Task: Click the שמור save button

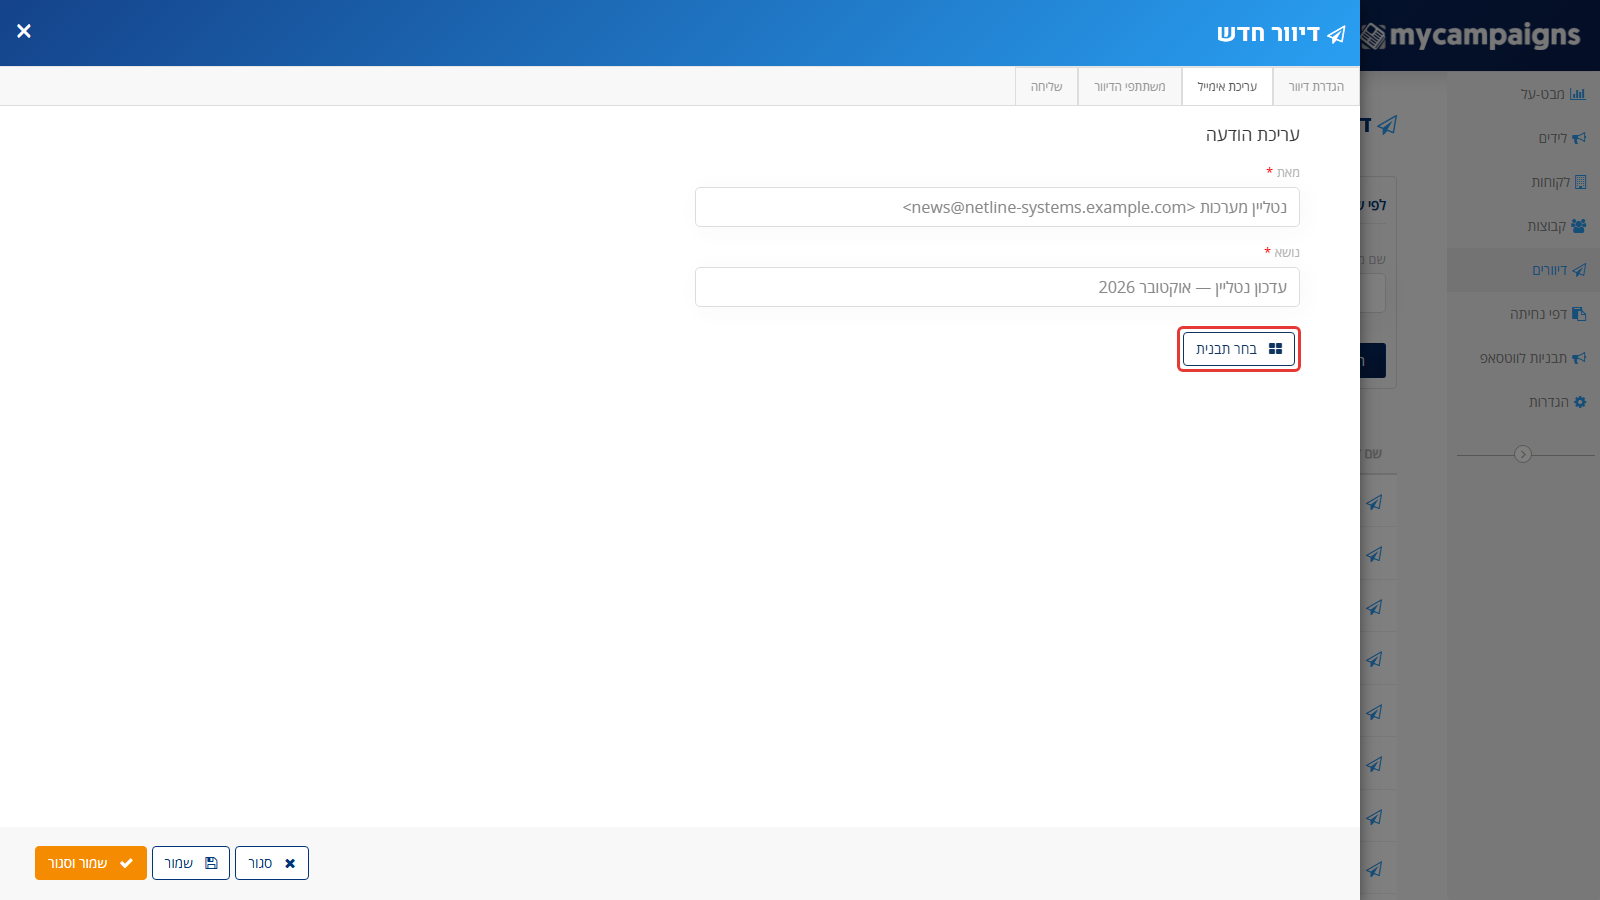Action: (191, 863)
